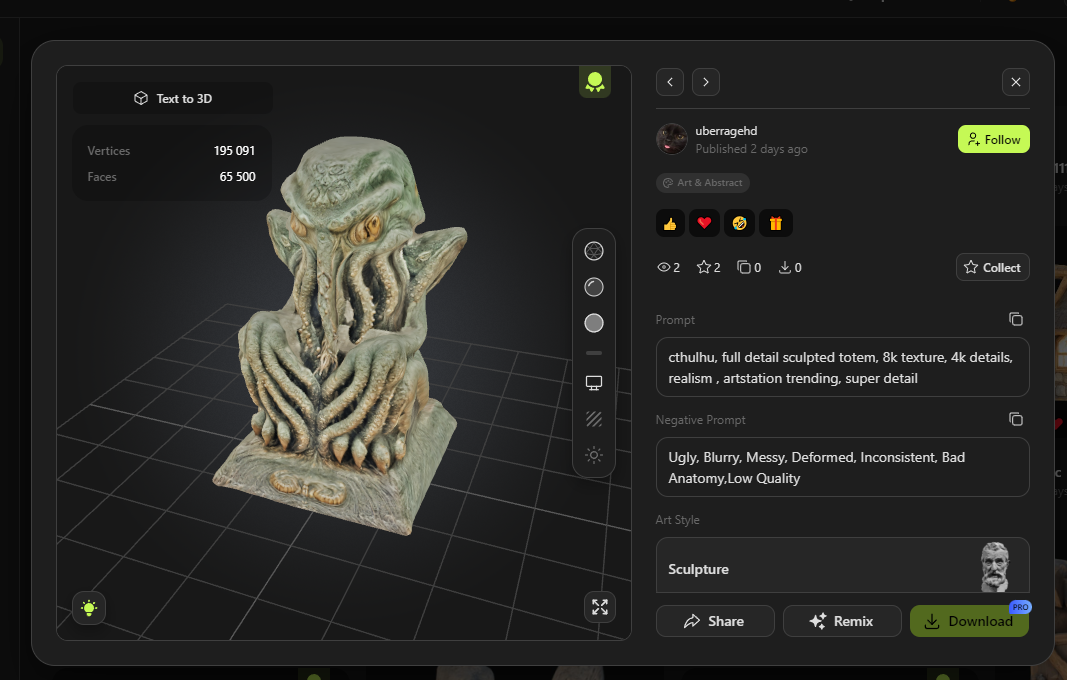The height and width of the screenshot is (680, 1067).
Task: Go to the next model with right chevron
Action: tap(706, 82)
